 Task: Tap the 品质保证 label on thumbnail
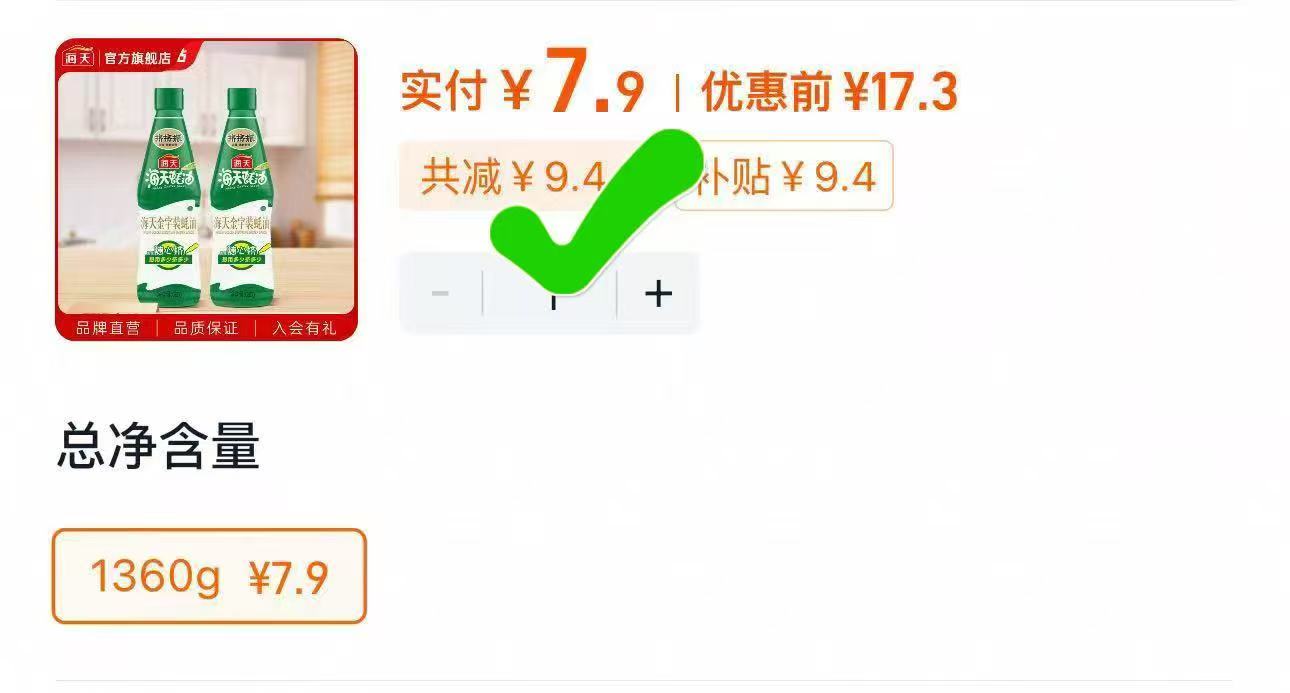tap(206, 328)
